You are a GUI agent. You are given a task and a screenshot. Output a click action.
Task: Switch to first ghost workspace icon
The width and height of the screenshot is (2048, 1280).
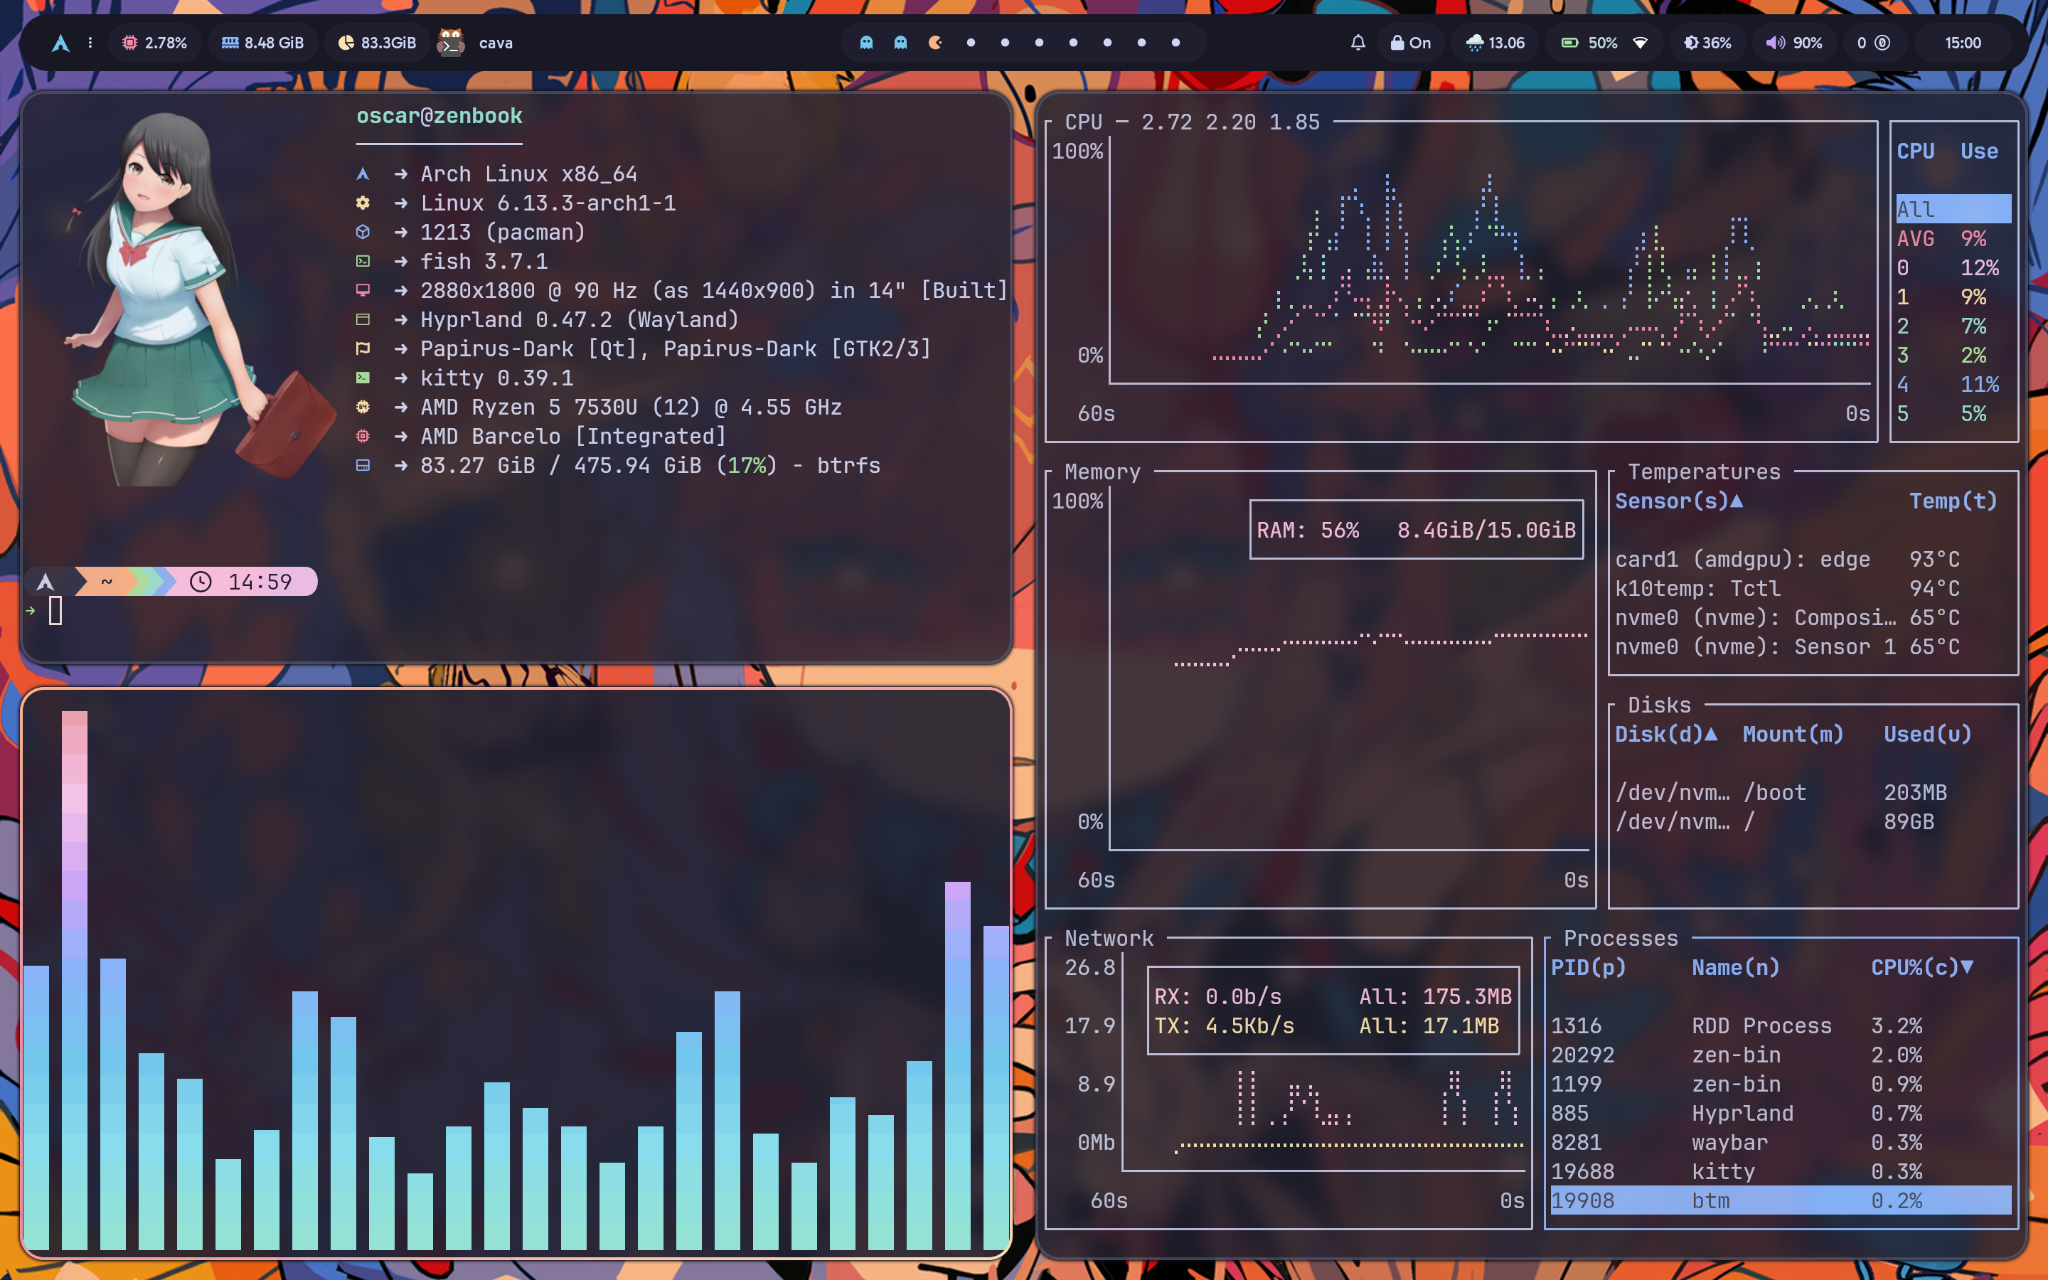pos(866,43)
